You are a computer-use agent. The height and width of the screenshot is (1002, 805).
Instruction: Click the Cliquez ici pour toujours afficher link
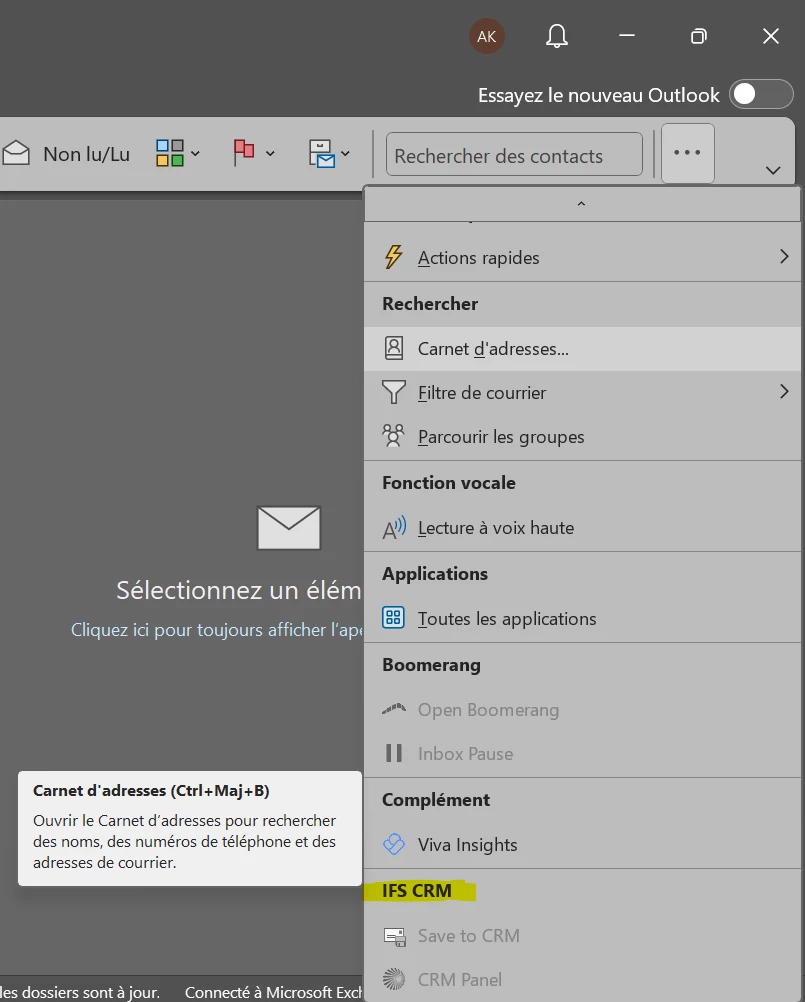pos(217,630)
